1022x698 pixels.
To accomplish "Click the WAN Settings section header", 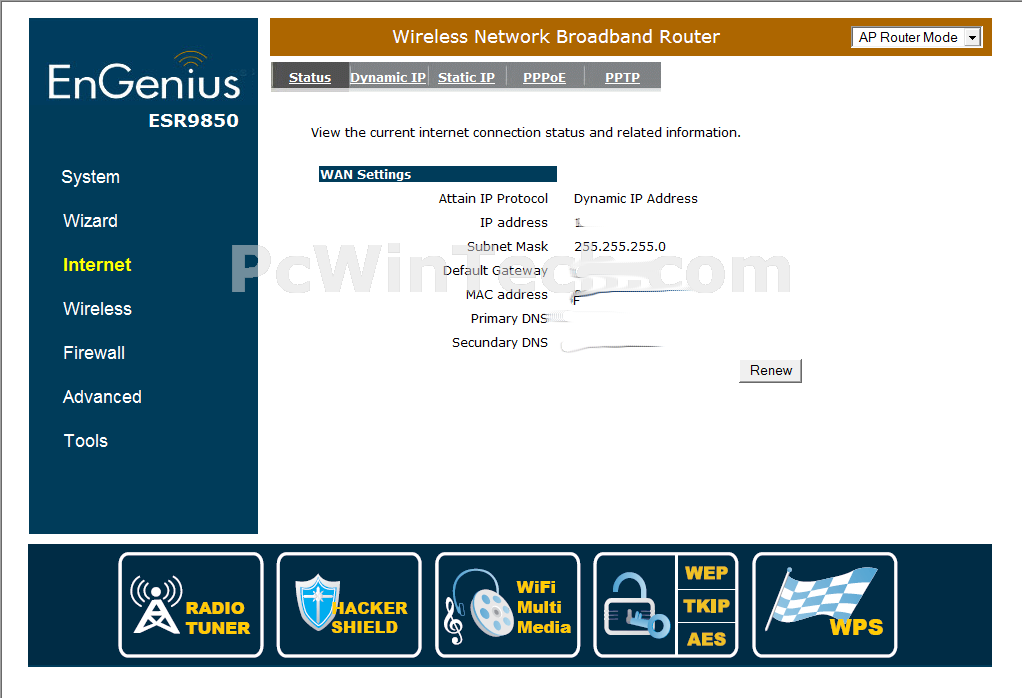I will pos(437,174).
